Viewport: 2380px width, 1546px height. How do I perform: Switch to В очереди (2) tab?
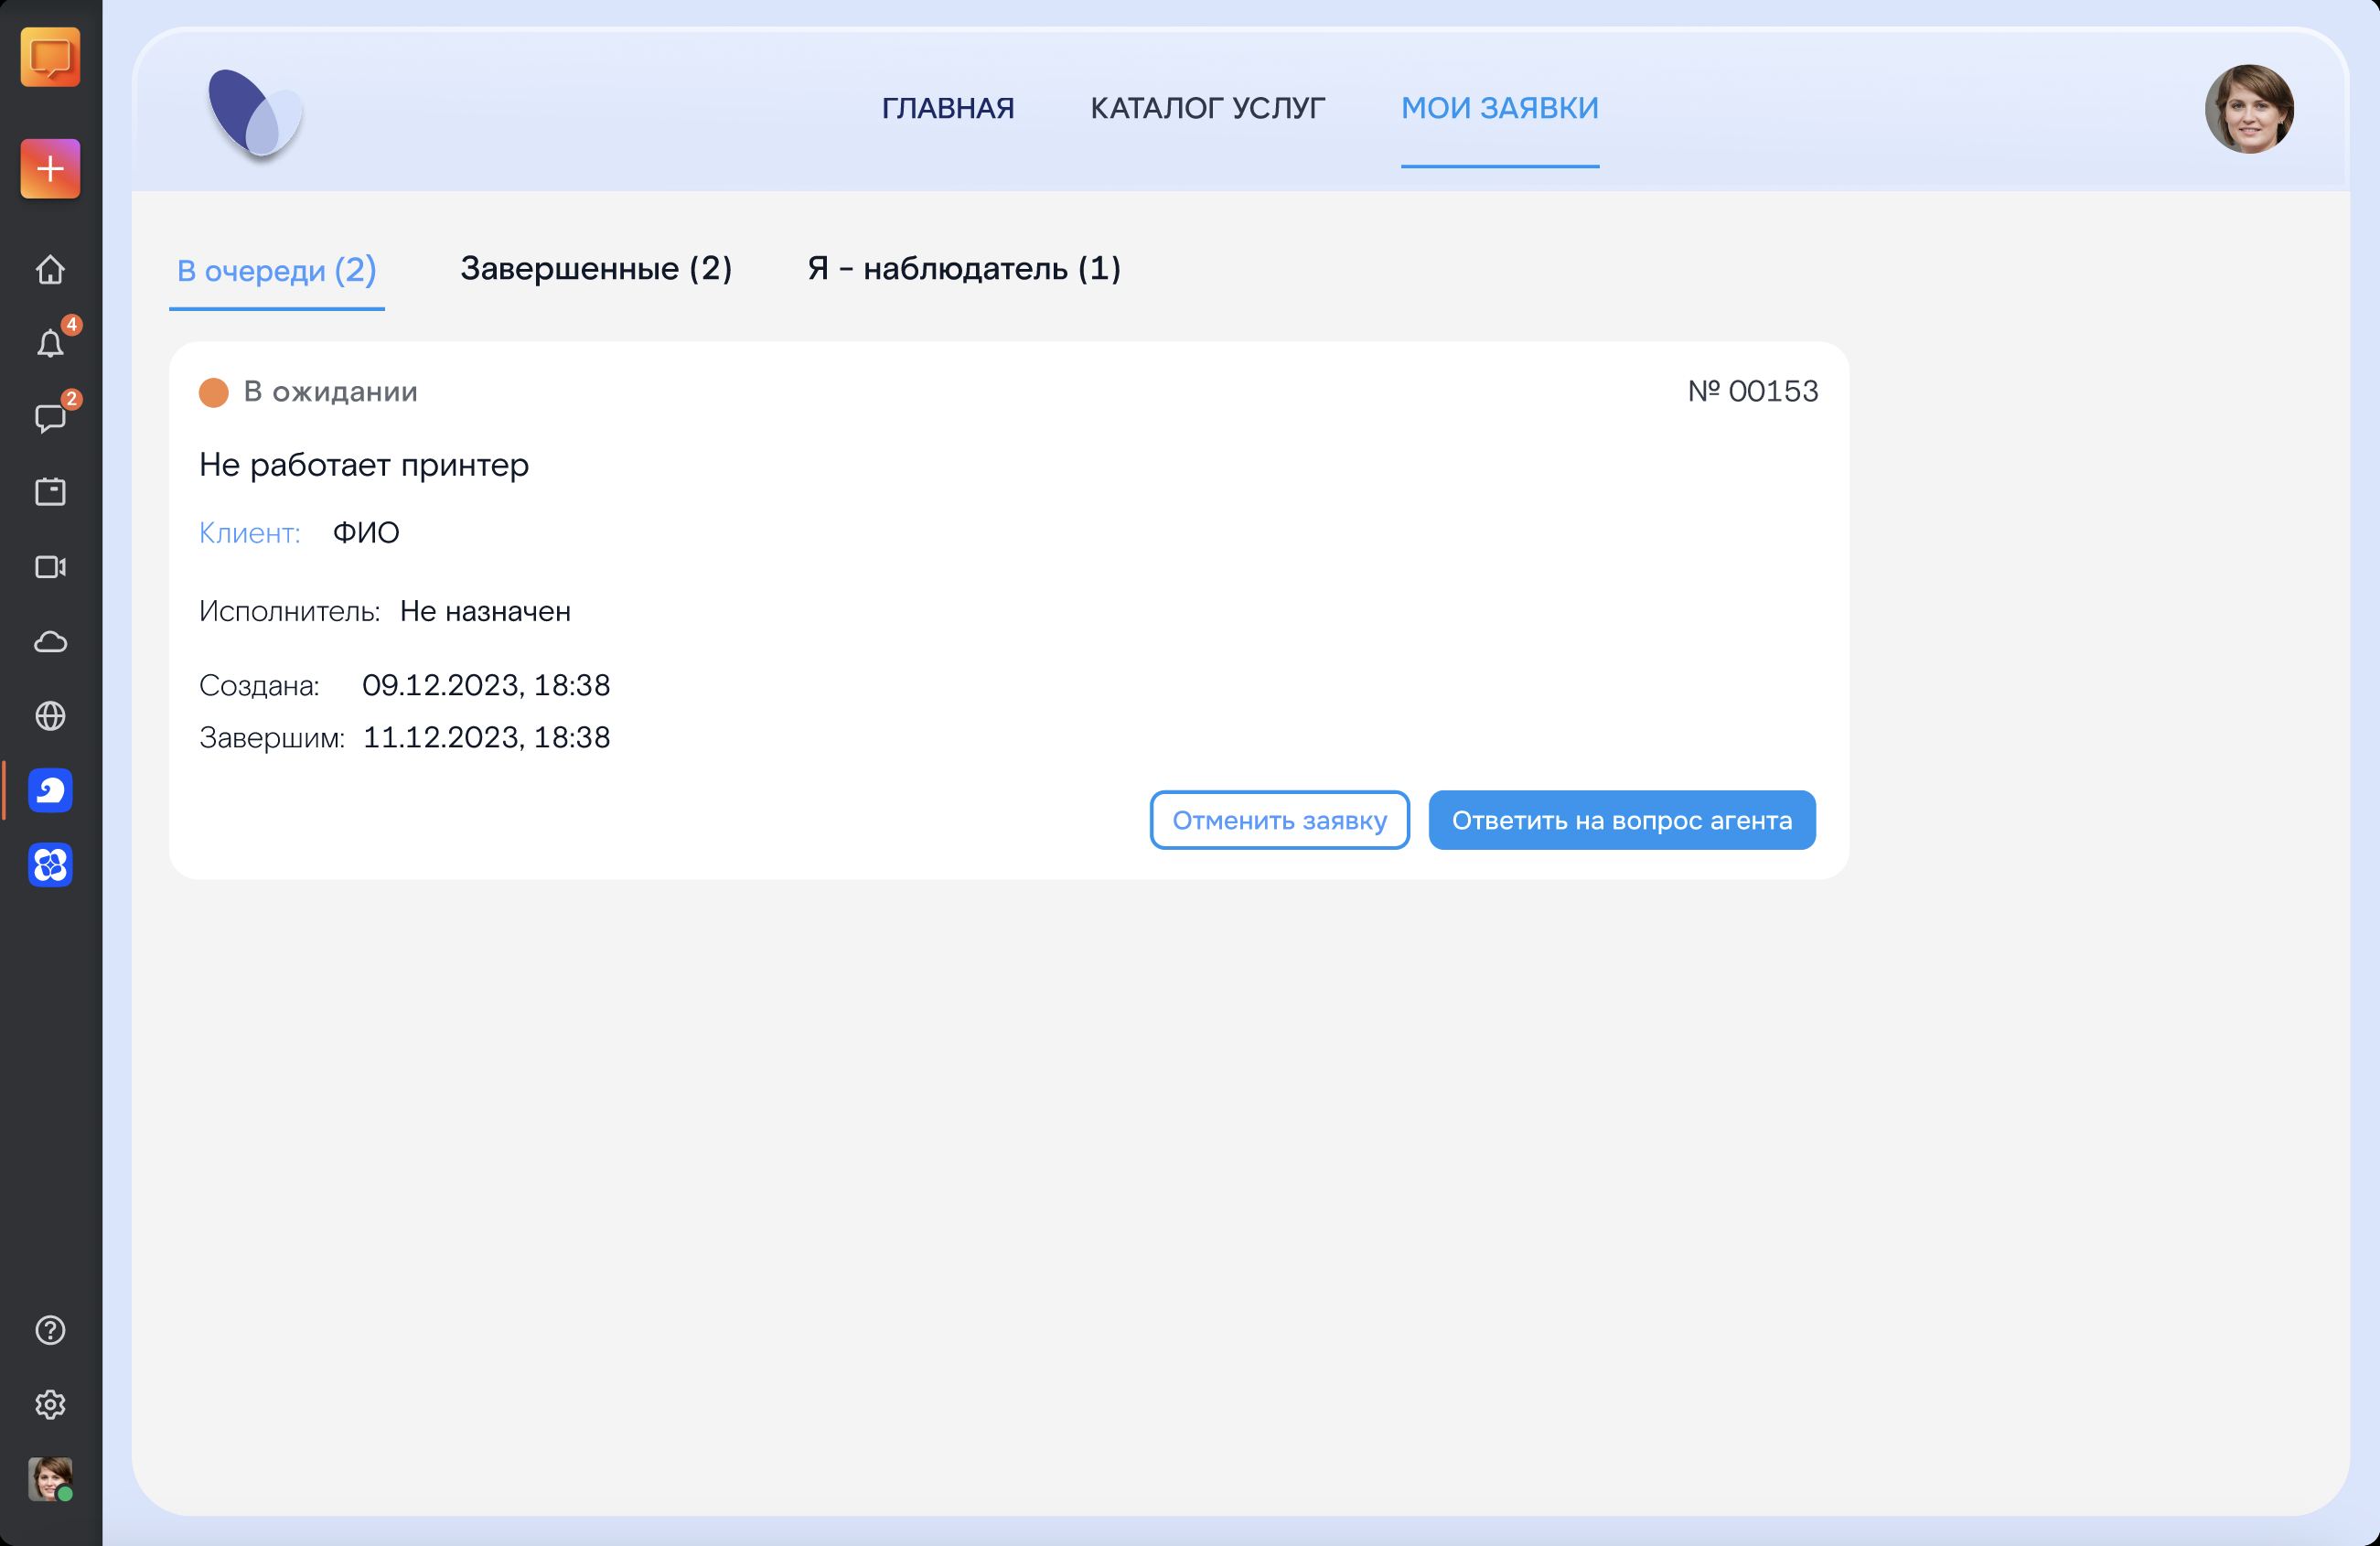coord(277,270)
